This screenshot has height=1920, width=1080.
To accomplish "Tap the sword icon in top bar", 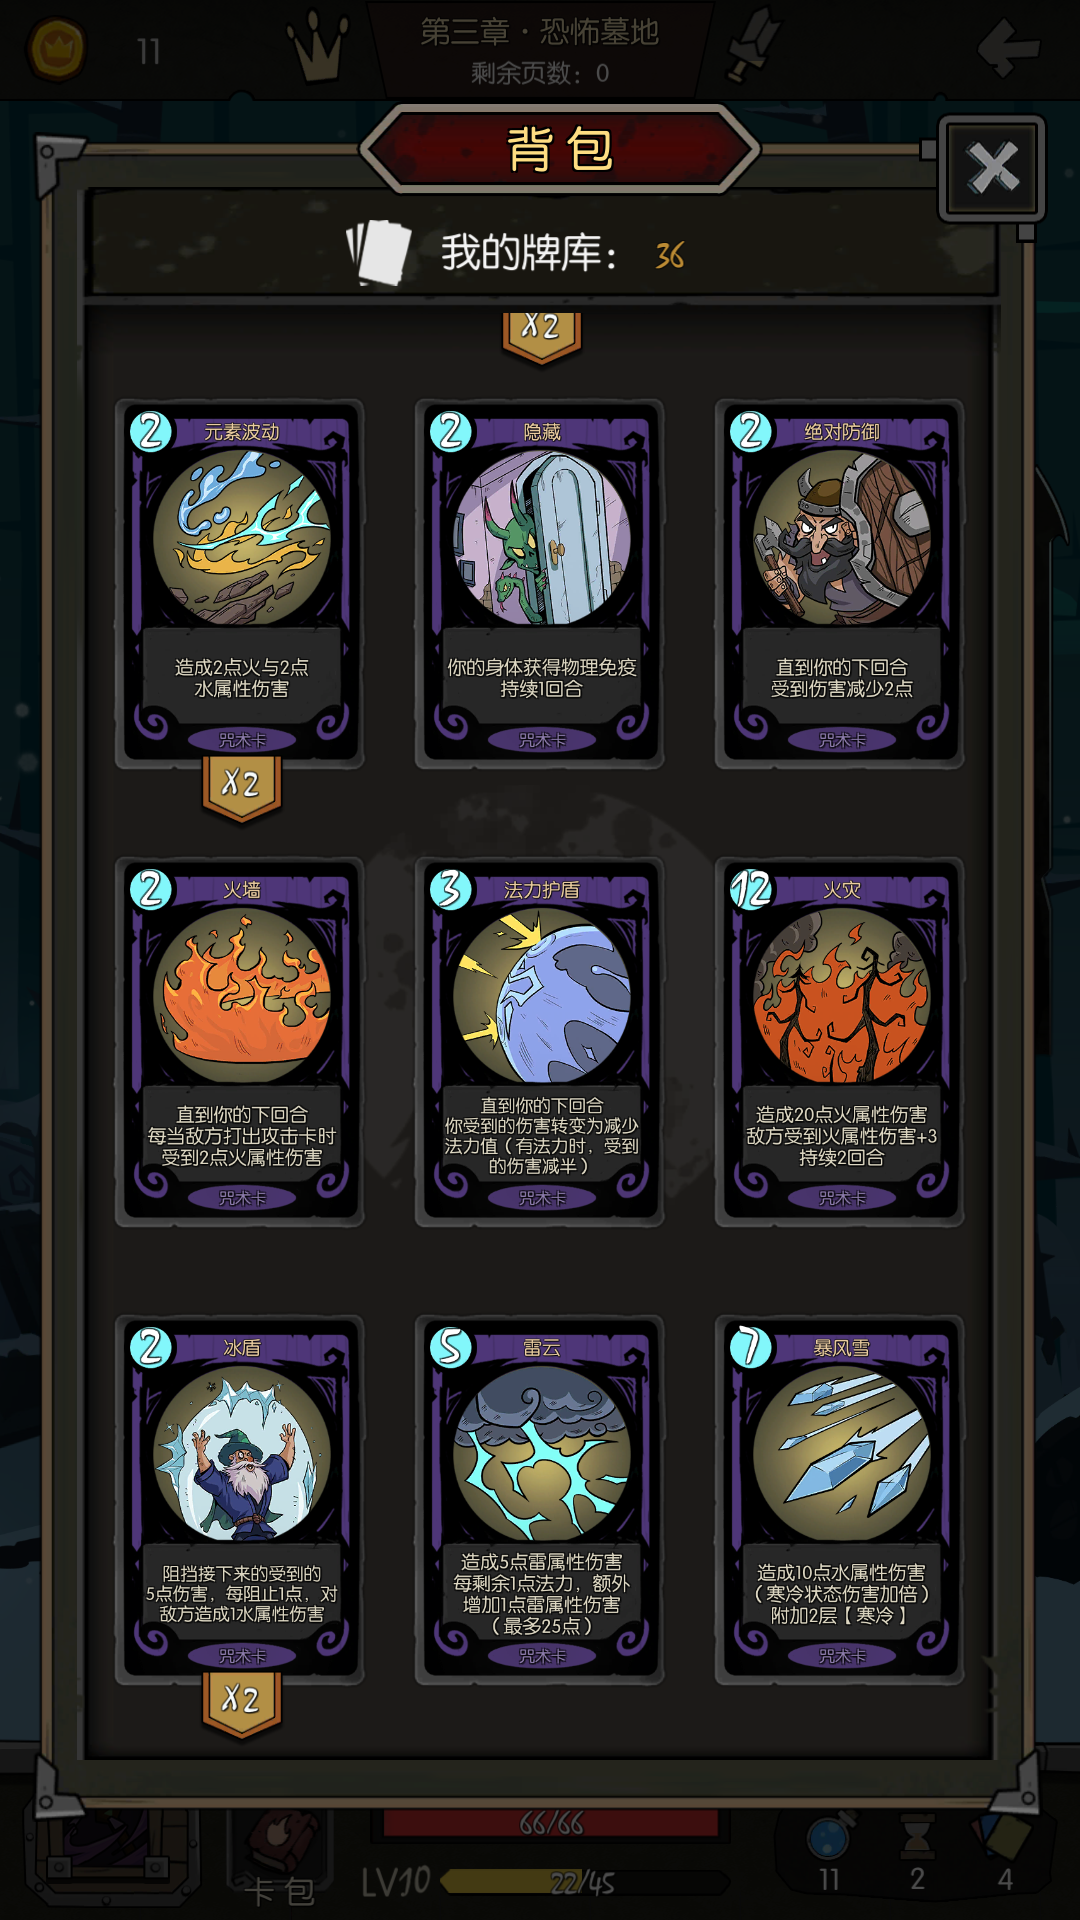I will pyautogui.click(x=753, y=44).
